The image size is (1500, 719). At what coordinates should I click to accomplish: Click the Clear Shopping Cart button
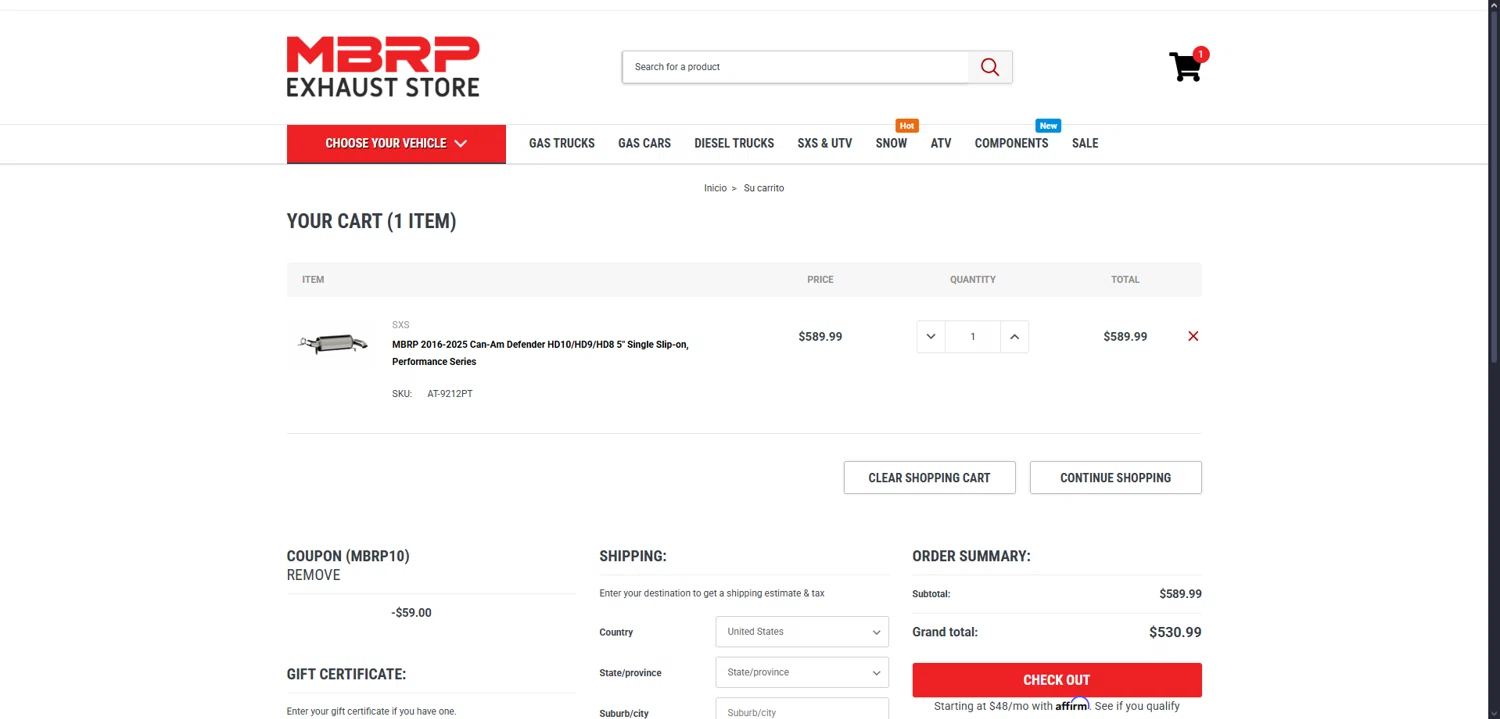click(x=930, y=477)
